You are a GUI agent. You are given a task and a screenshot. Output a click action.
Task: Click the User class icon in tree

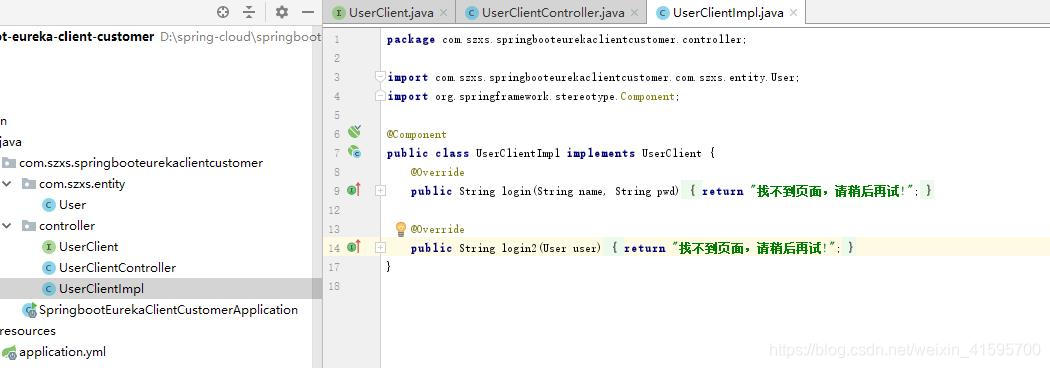[x=48, y=205]
